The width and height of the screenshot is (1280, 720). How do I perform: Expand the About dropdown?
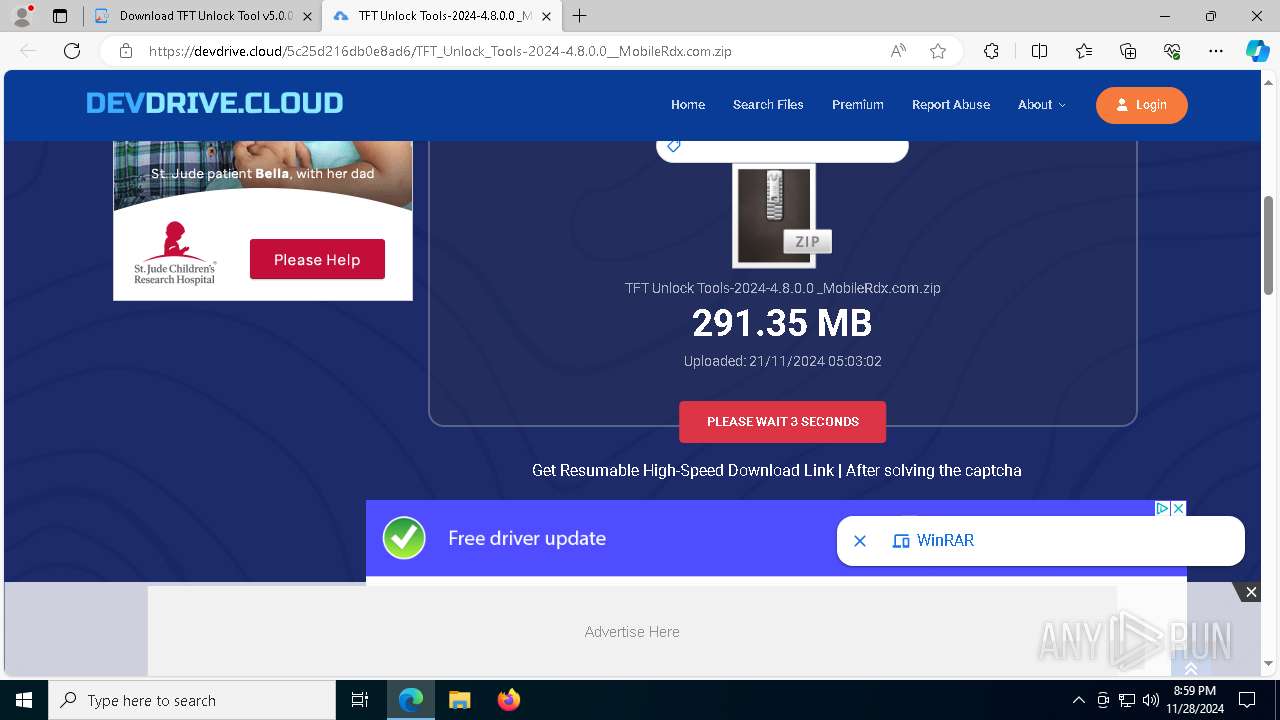coord(1042,104)
